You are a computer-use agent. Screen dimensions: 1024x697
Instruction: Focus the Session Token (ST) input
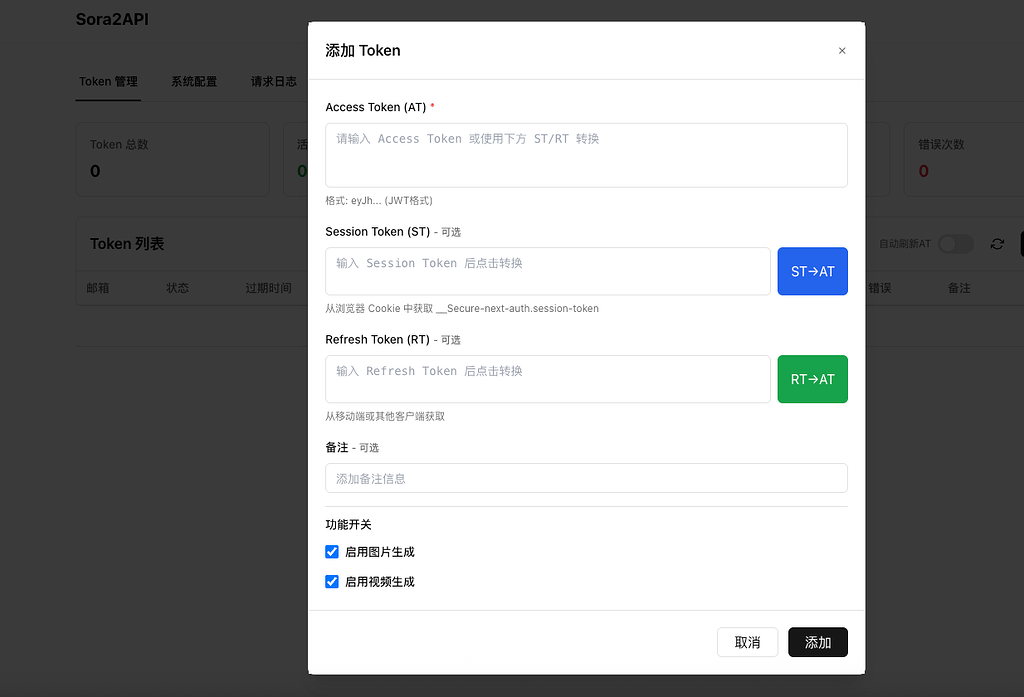(x=548, y=271)
